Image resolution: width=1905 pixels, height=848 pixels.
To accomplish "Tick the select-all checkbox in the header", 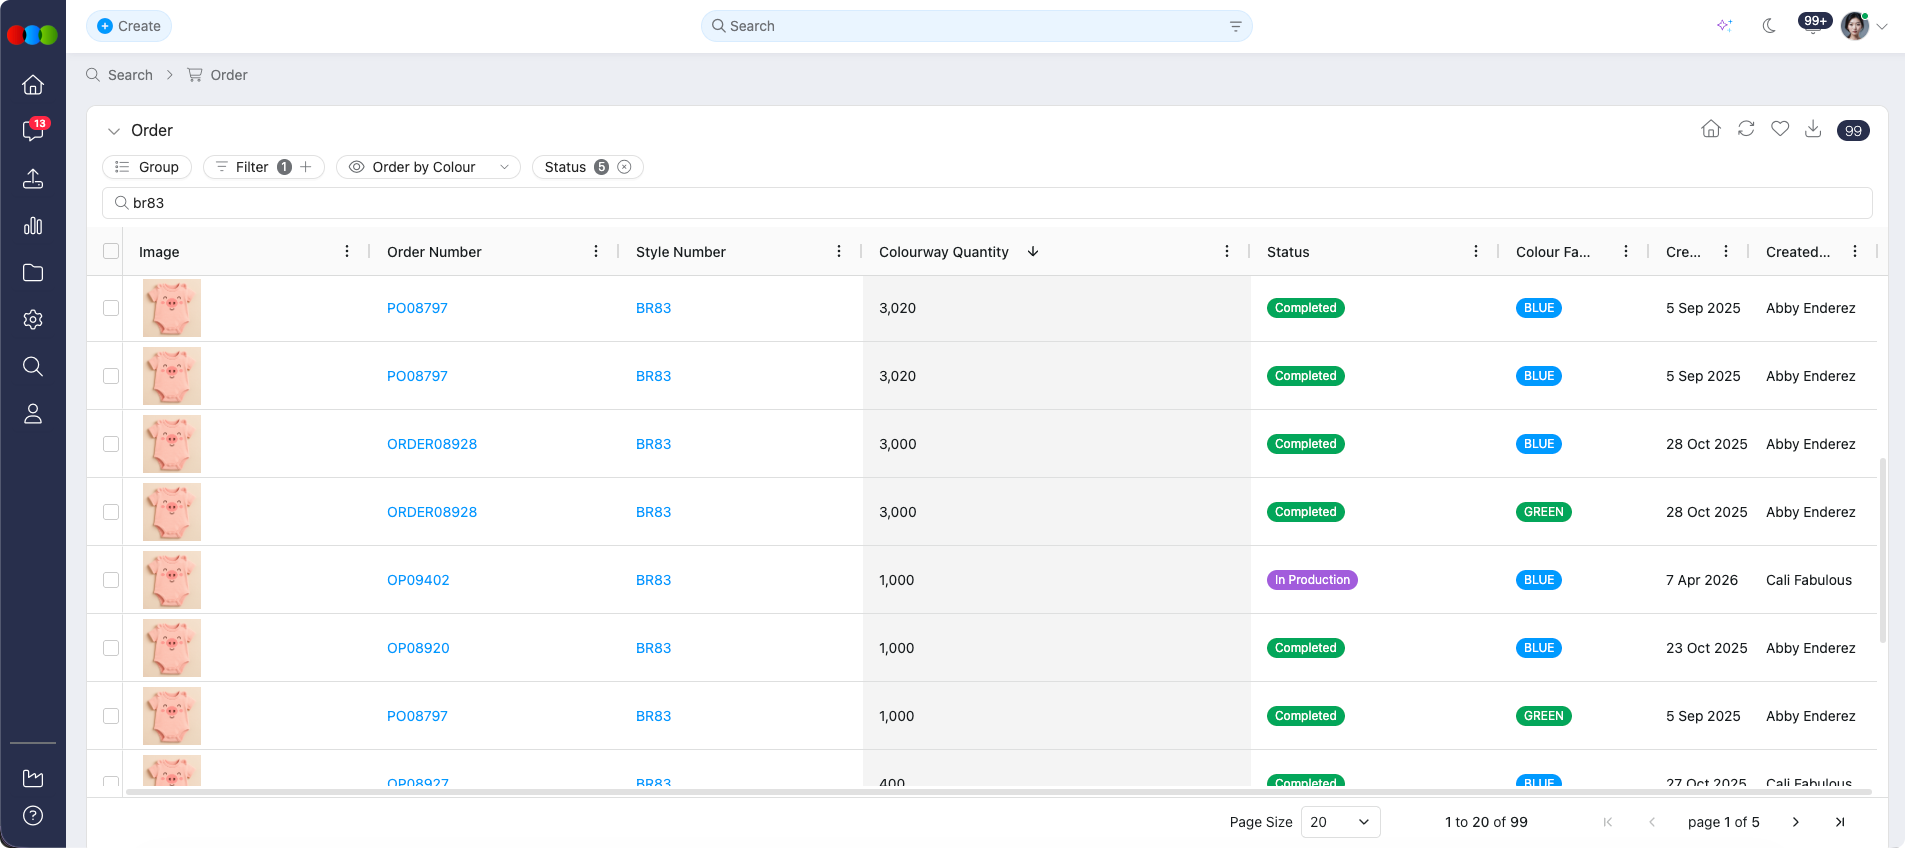I will [x=111, y=252].
